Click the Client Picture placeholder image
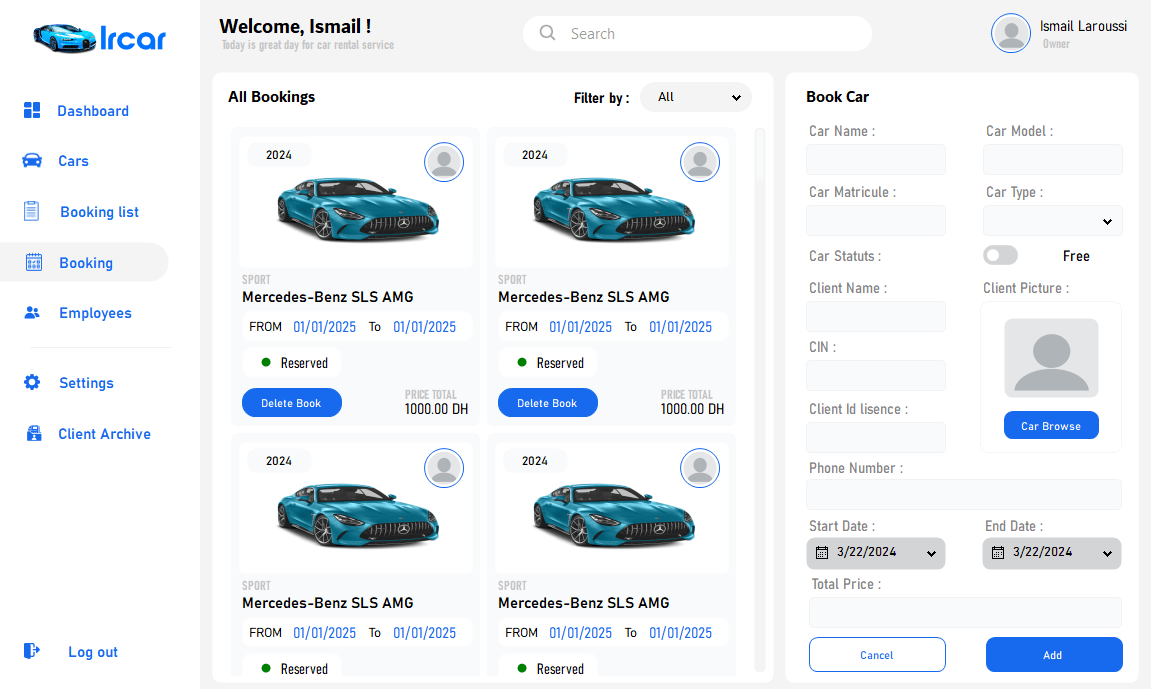Image resolution: width=1151 pixels, height=689 pixels. pos(1051,357)
